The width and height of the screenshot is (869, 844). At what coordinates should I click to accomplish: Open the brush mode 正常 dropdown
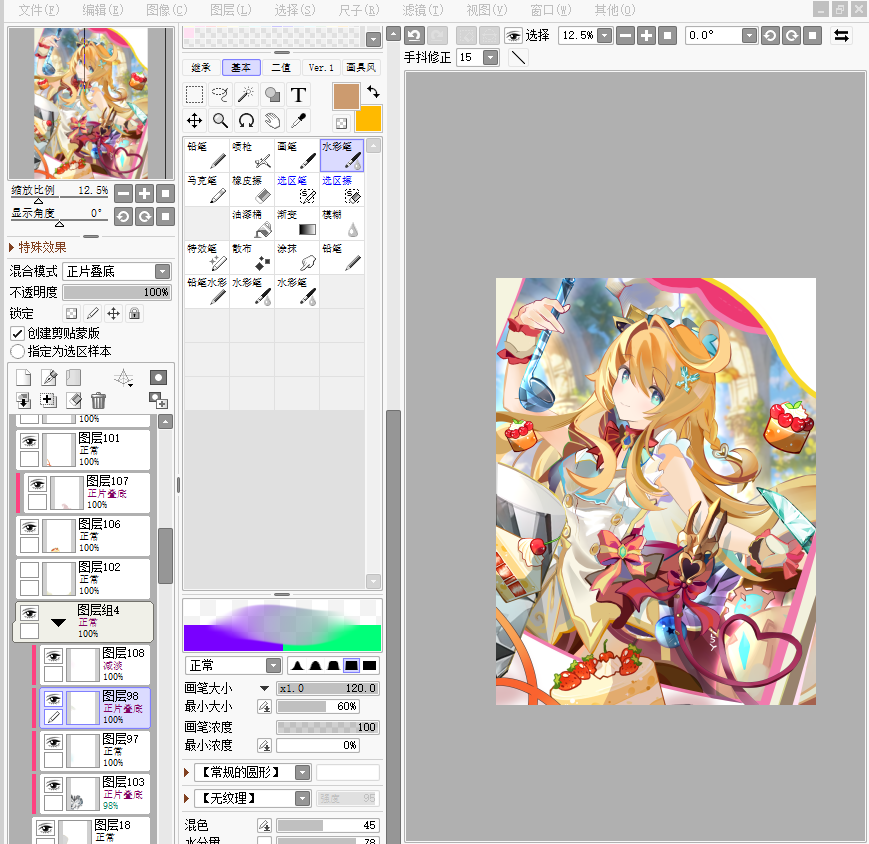click(x=274, y=665)
